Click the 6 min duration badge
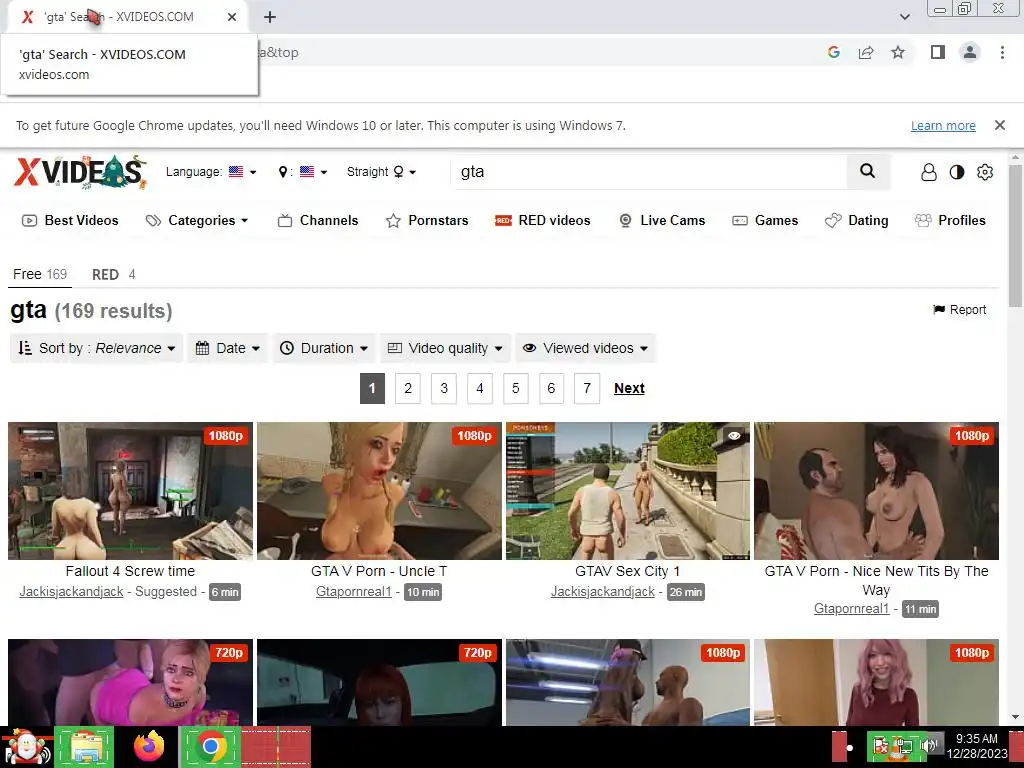Image resolution: width=1024 pixels, height=768 pixels. pos(225,592)
